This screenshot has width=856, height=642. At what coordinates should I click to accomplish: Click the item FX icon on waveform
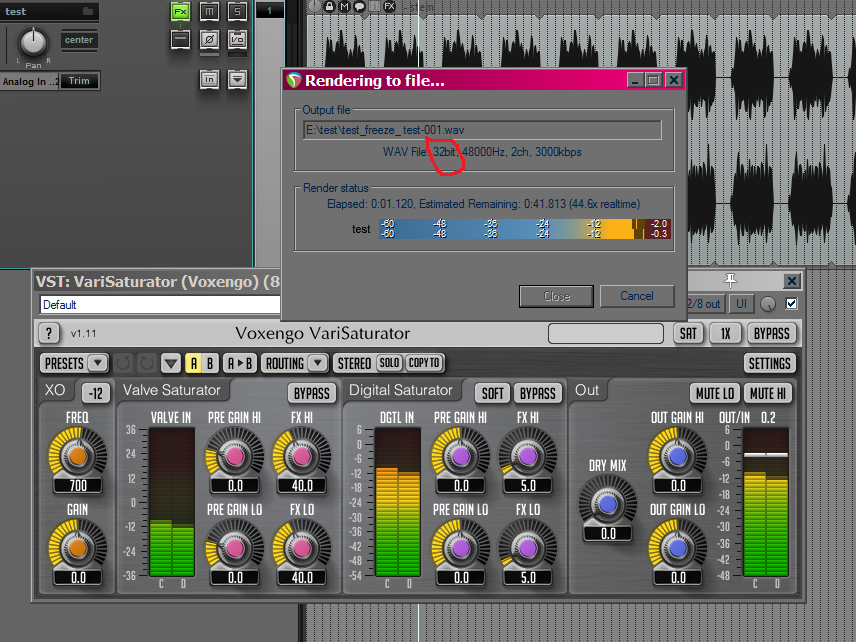point(389,7)
